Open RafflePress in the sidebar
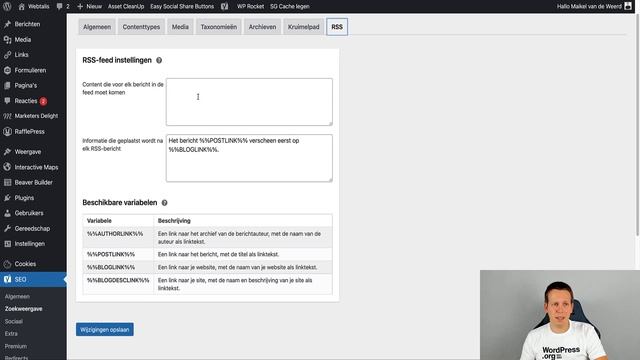Screen dimensions: 640x360 (29, 131)
